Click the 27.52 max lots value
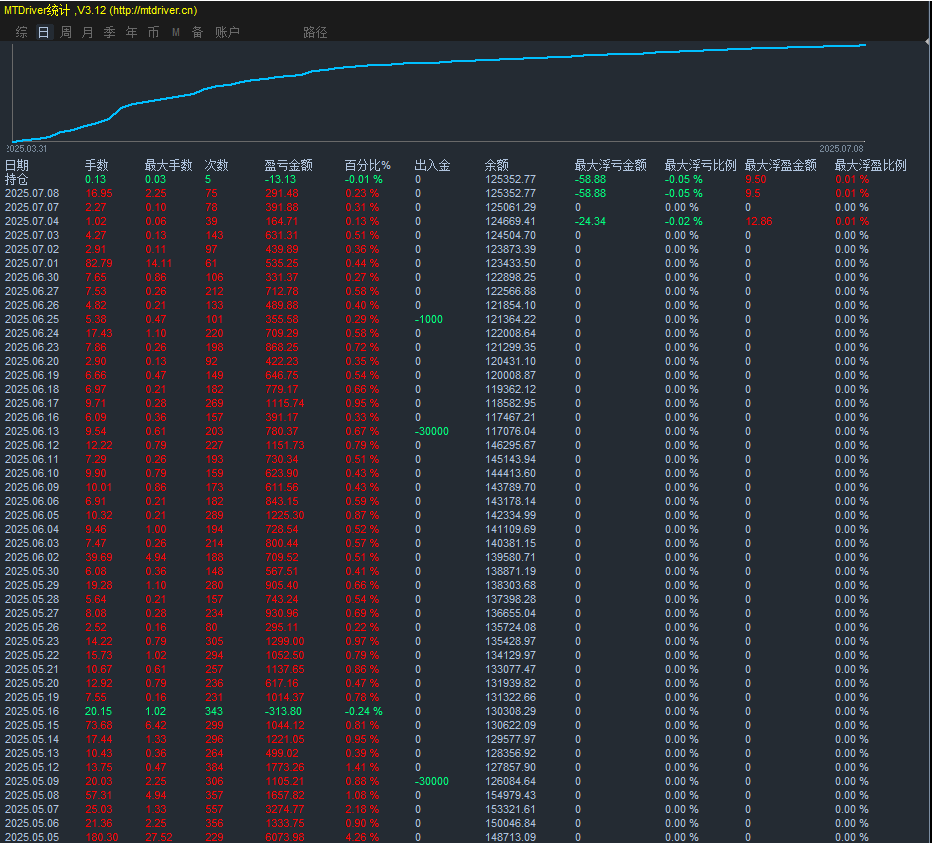 pos(159,837)
